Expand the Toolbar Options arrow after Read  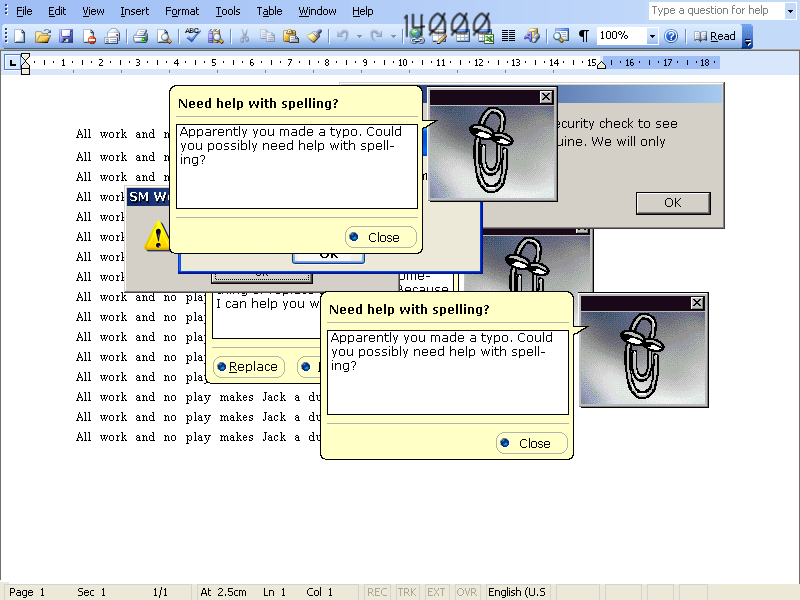pyautogui.click(x=747, y=37)
